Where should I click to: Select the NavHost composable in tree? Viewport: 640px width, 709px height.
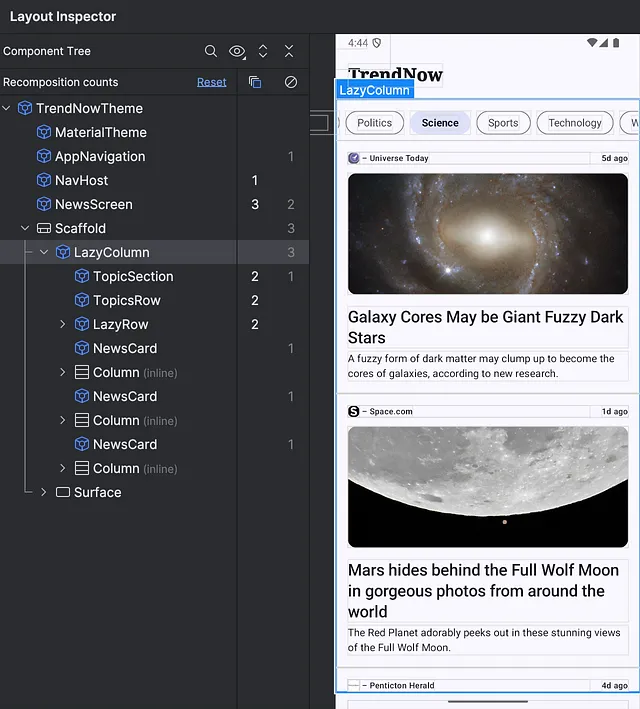coord(82,180)
